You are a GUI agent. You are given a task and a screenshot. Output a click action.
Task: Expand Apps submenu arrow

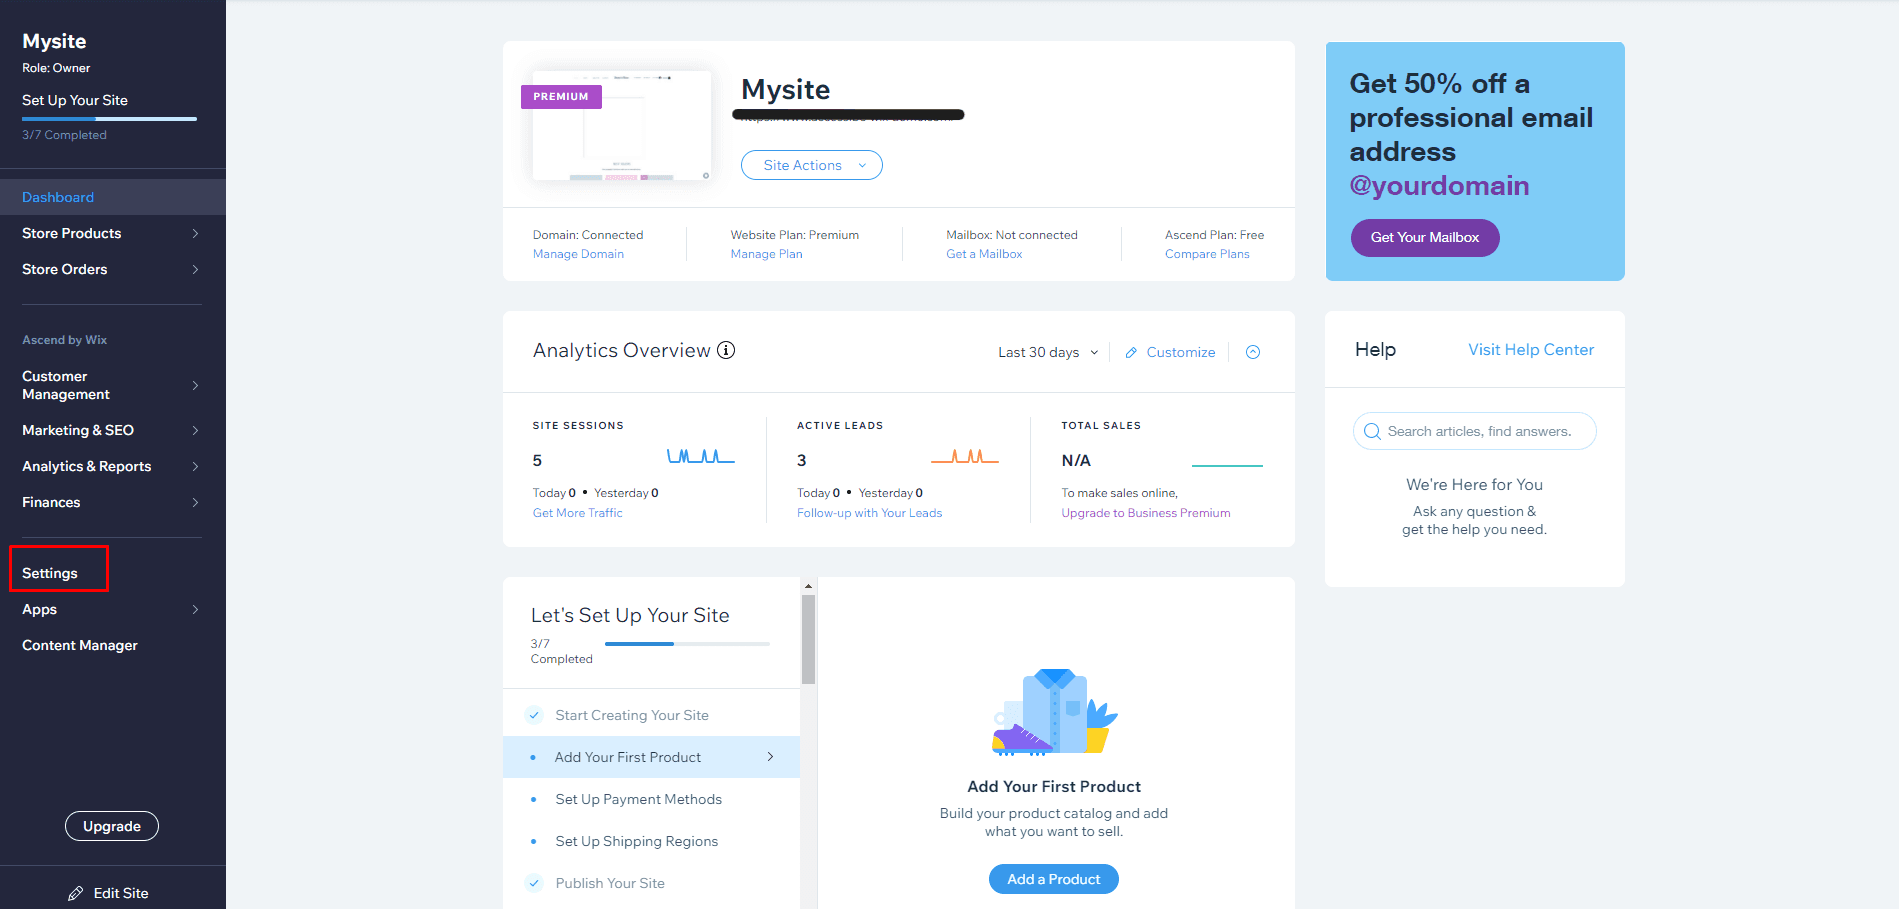pyautogui.click(x=195, y=609)
